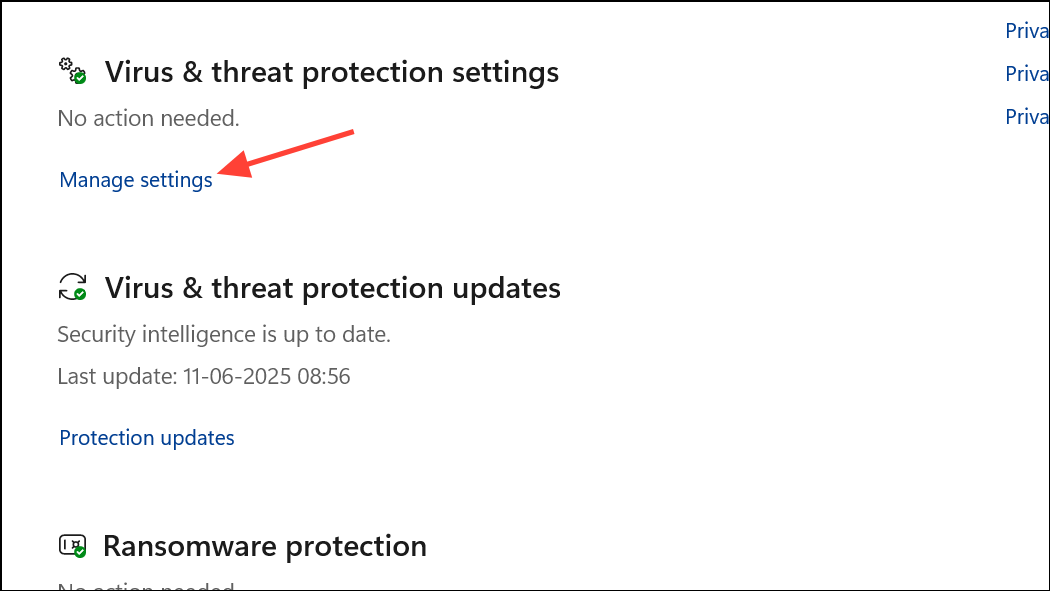Select the Virus & threat protection settings heading
The width and height of the screenshot is (1050, 591).
331,72
